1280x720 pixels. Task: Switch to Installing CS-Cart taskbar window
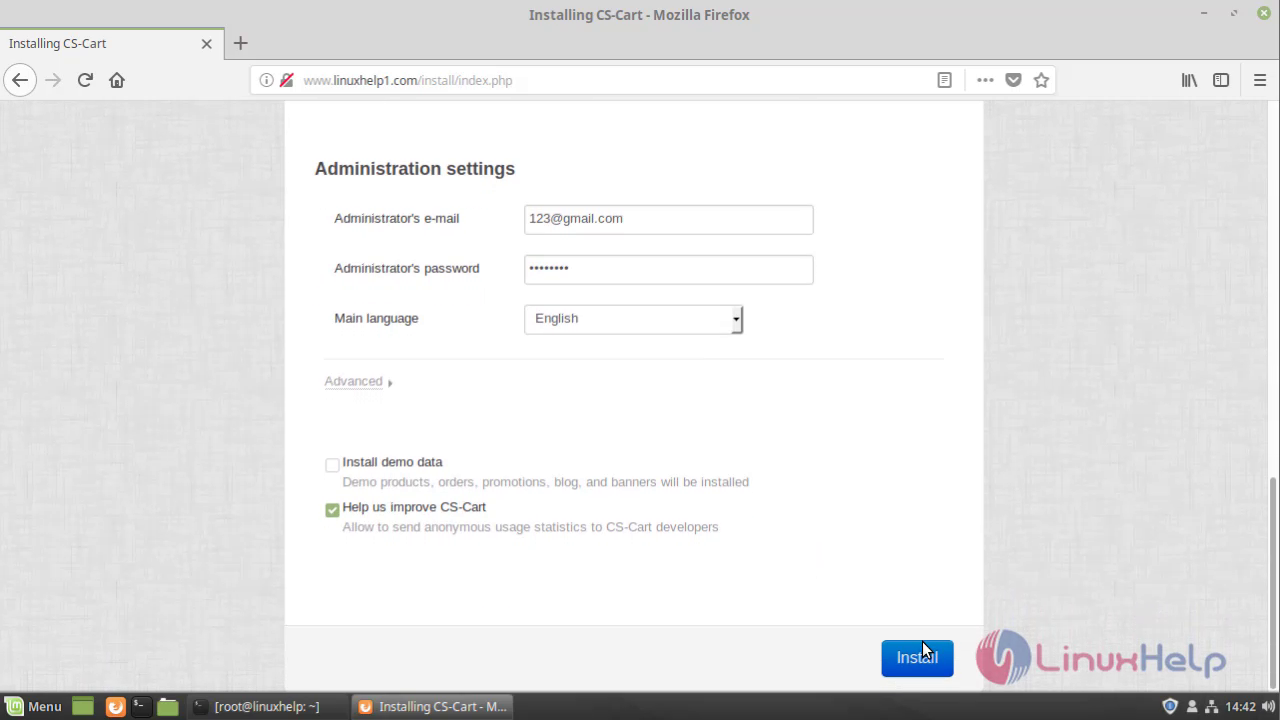pos(433,706)
